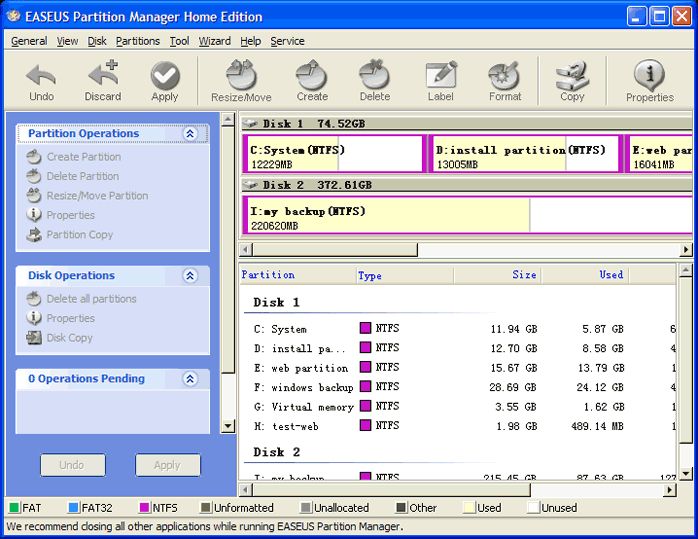Click the application icon in title bar
698x539 pixels.
pyautogui.click(x=14, y=16)
